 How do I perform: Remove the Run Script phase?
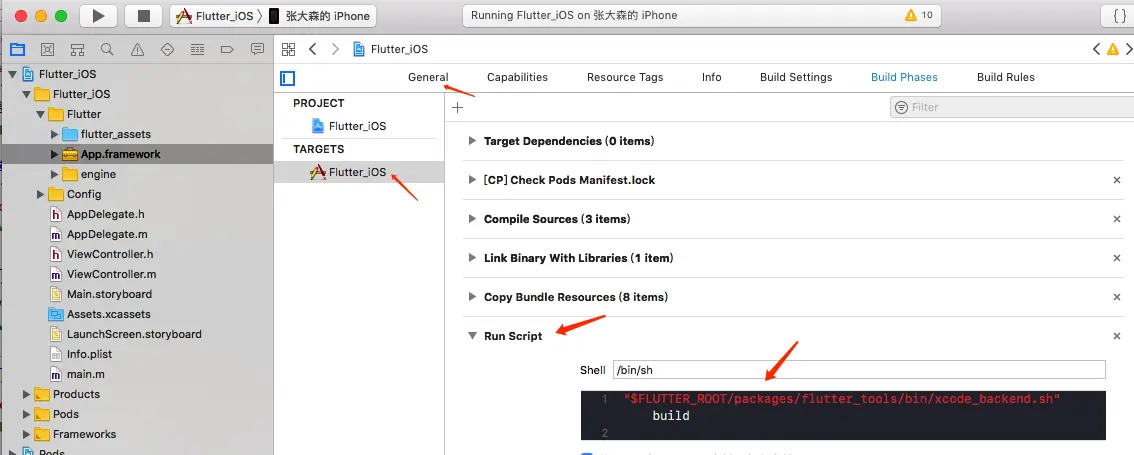[x=1117, y=336]
